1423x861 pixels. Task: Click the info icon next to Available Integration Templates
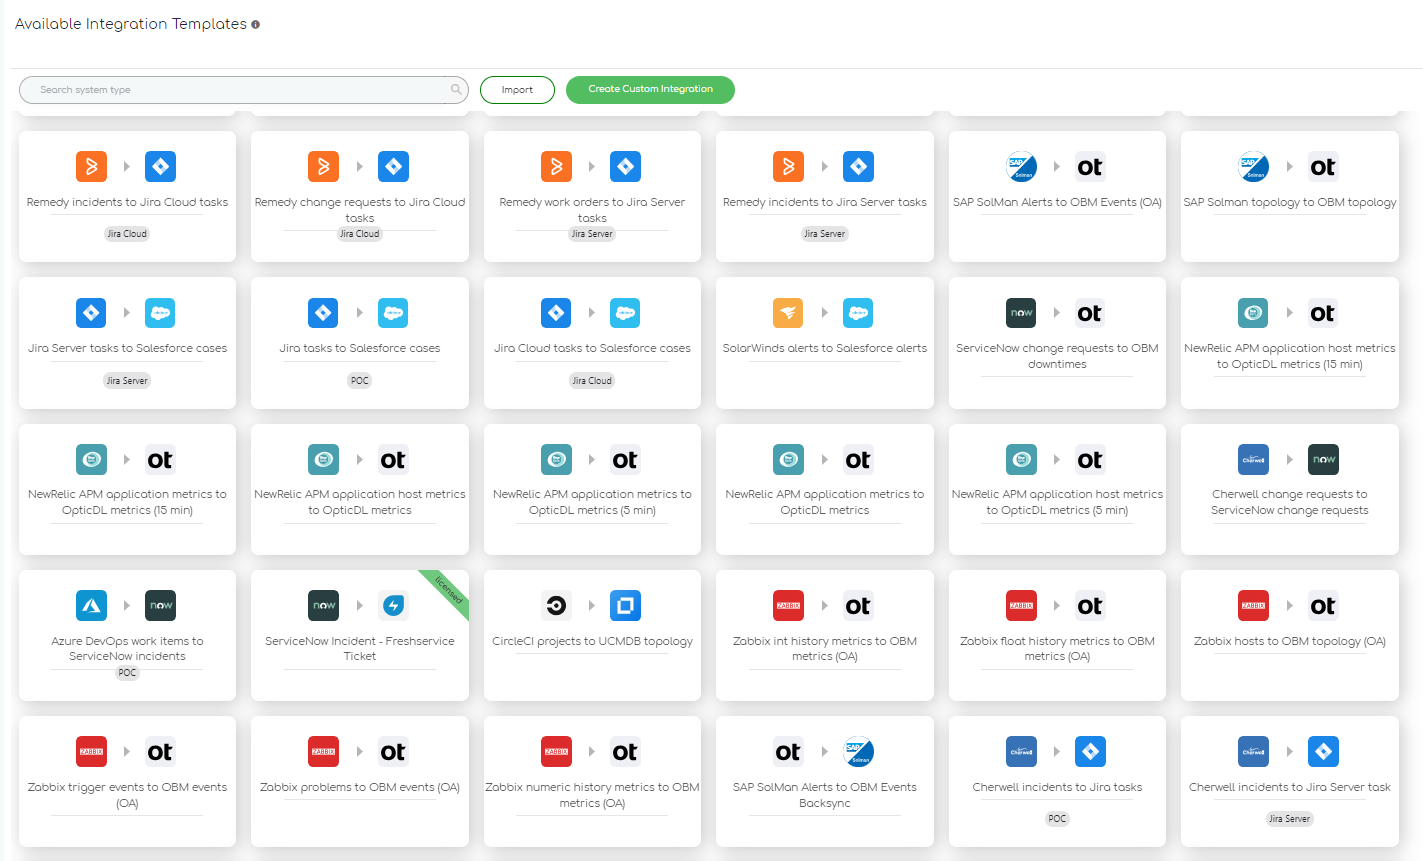(255, 23)
